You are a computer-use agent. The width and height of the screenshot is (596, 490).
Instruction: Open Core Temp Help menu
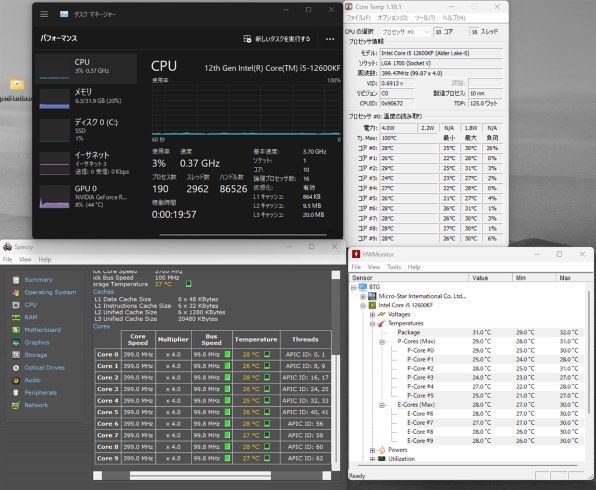coord(453,18)
